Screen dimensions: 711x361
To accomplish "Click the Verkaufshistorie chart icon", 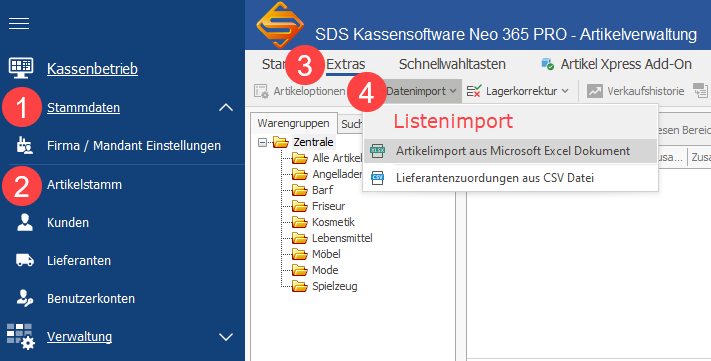I will (x=594, y=91).
